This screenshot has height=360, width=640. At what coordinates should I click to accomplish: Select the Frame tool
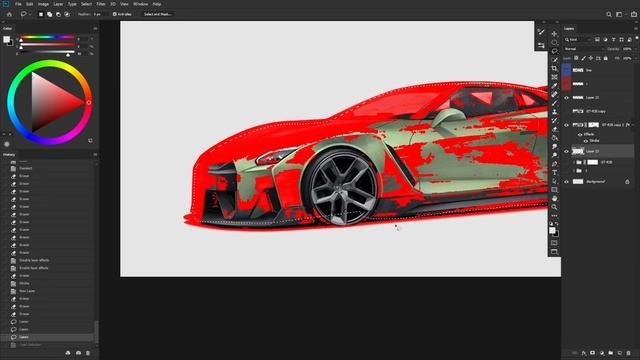(554, 77)
